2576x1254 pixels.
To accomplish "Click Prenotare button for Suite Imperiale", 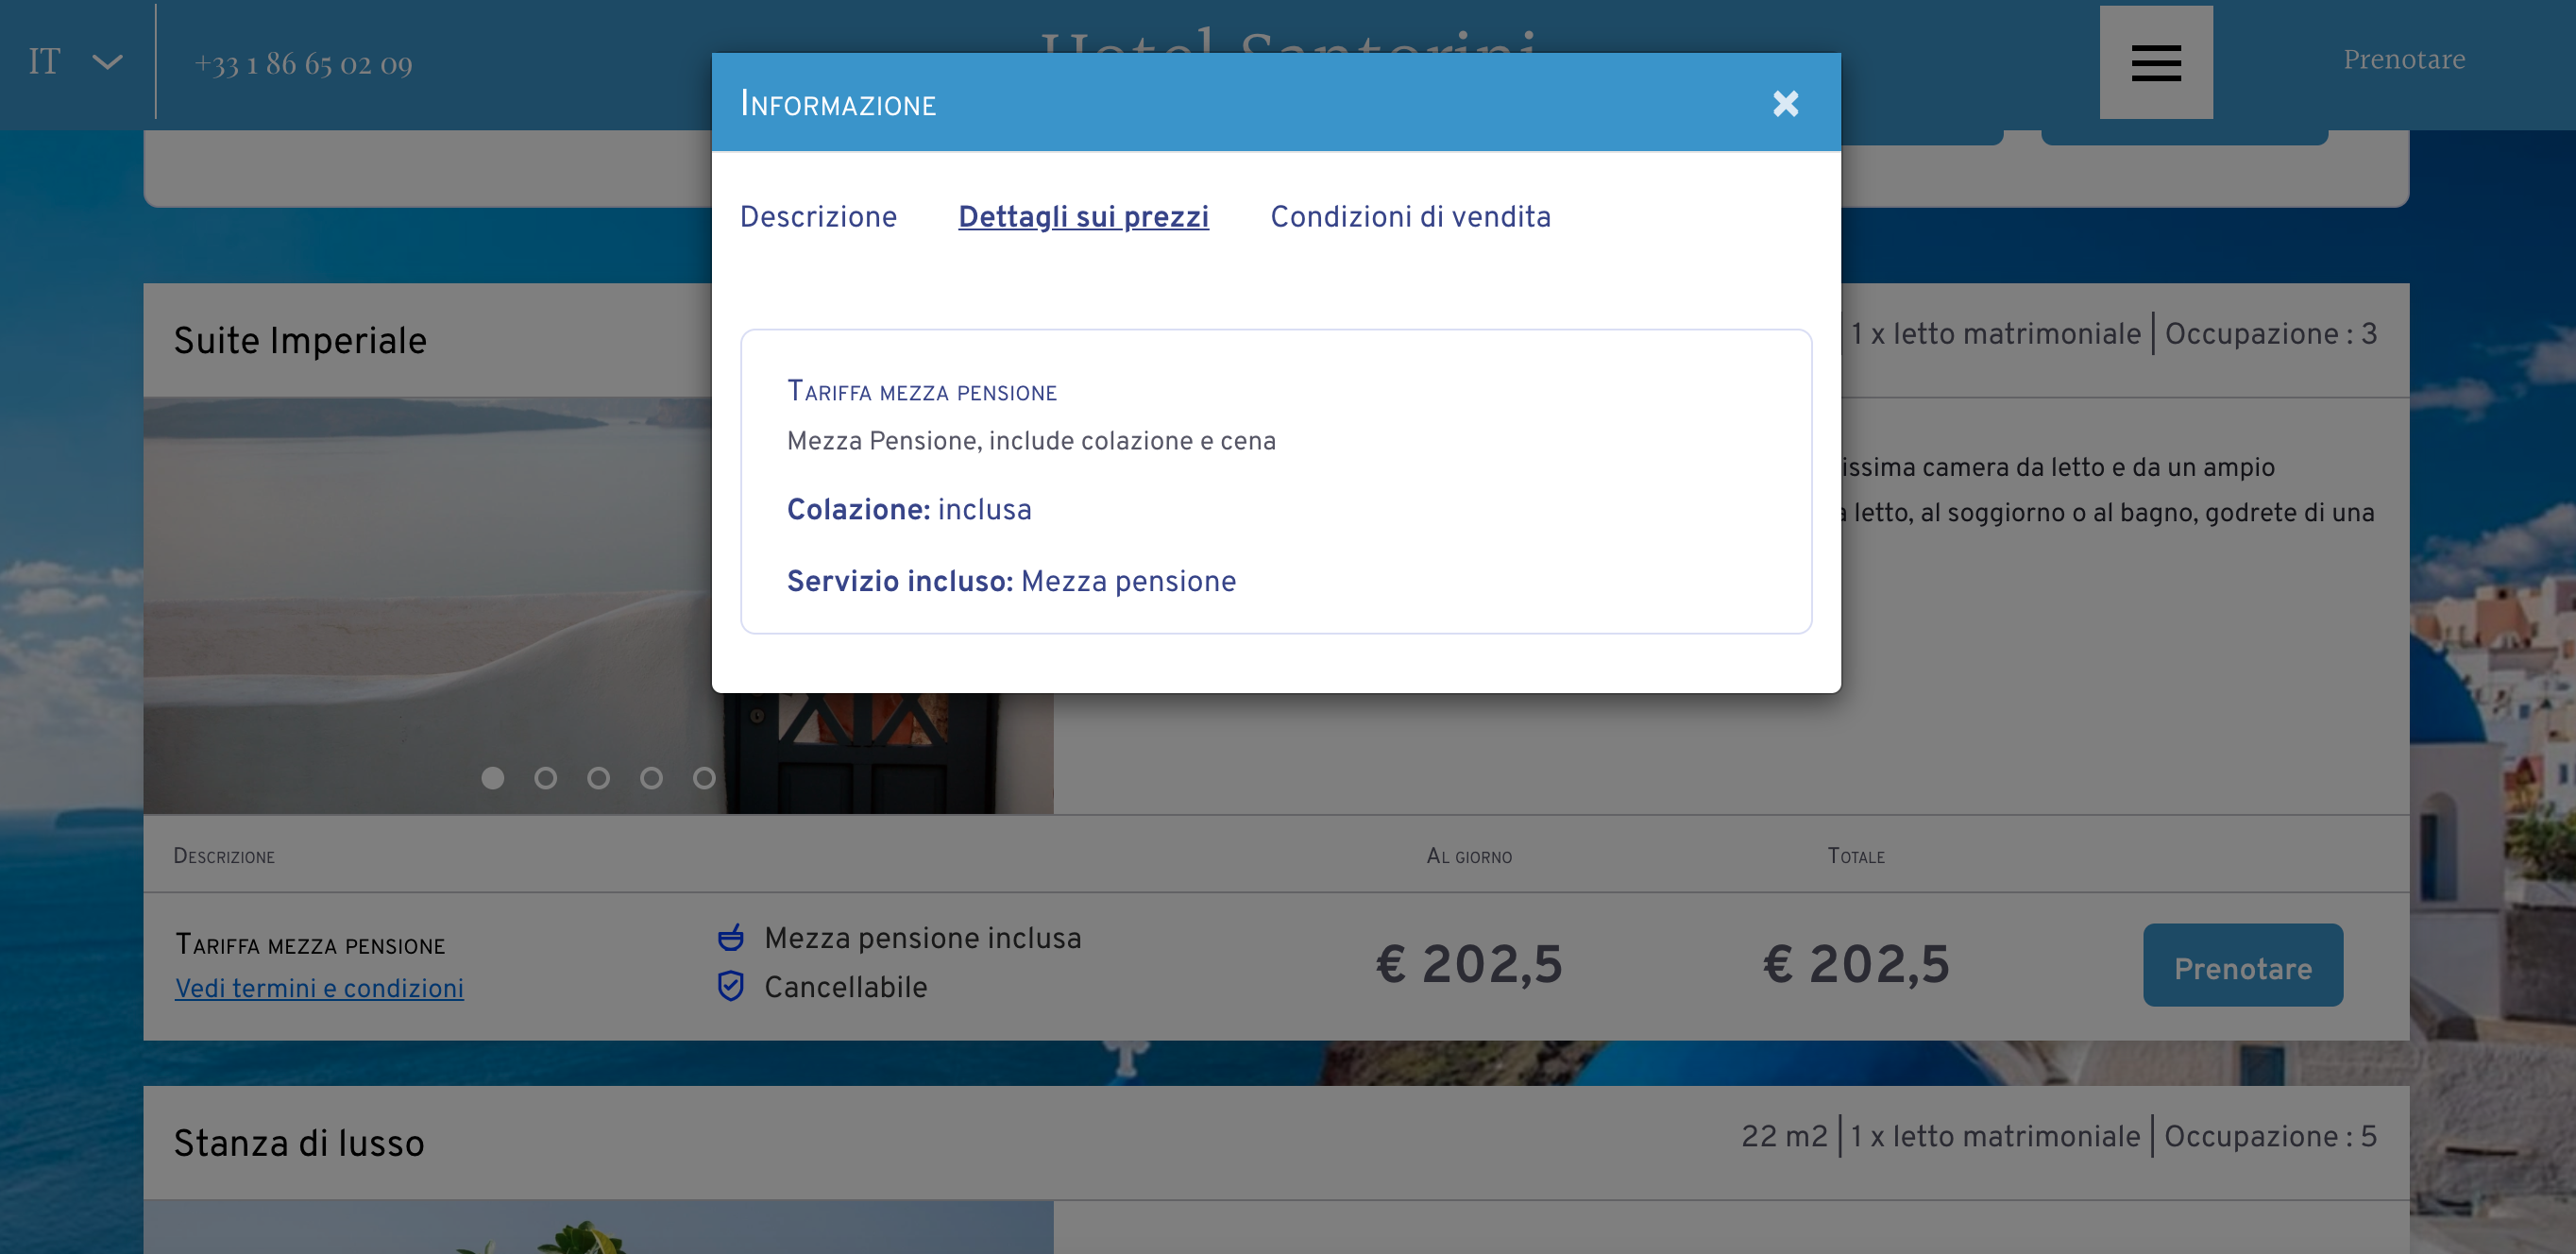I will click(2242, 965).
